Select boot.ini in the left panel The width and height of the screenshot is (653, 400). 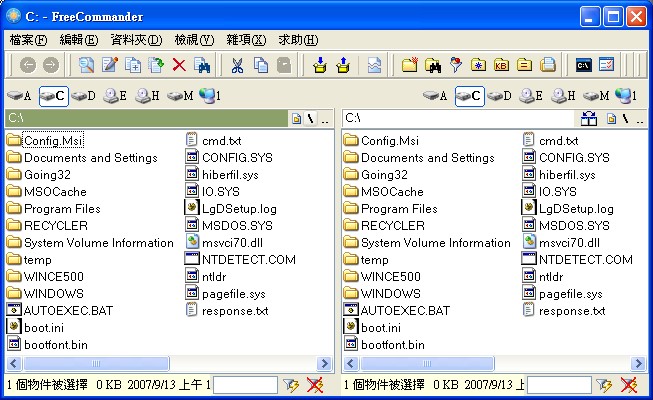[x=35, y=328]
